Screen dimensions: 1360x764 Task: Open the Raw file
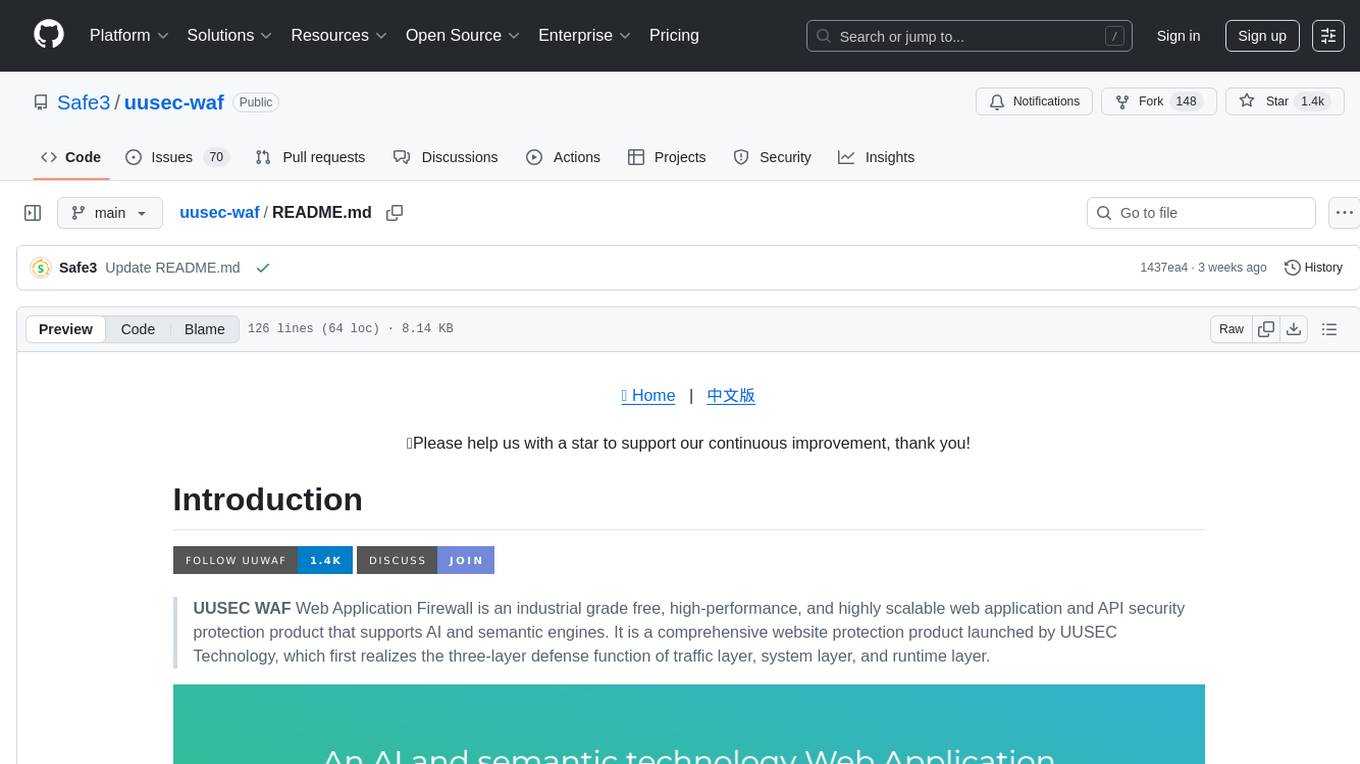1231,329
